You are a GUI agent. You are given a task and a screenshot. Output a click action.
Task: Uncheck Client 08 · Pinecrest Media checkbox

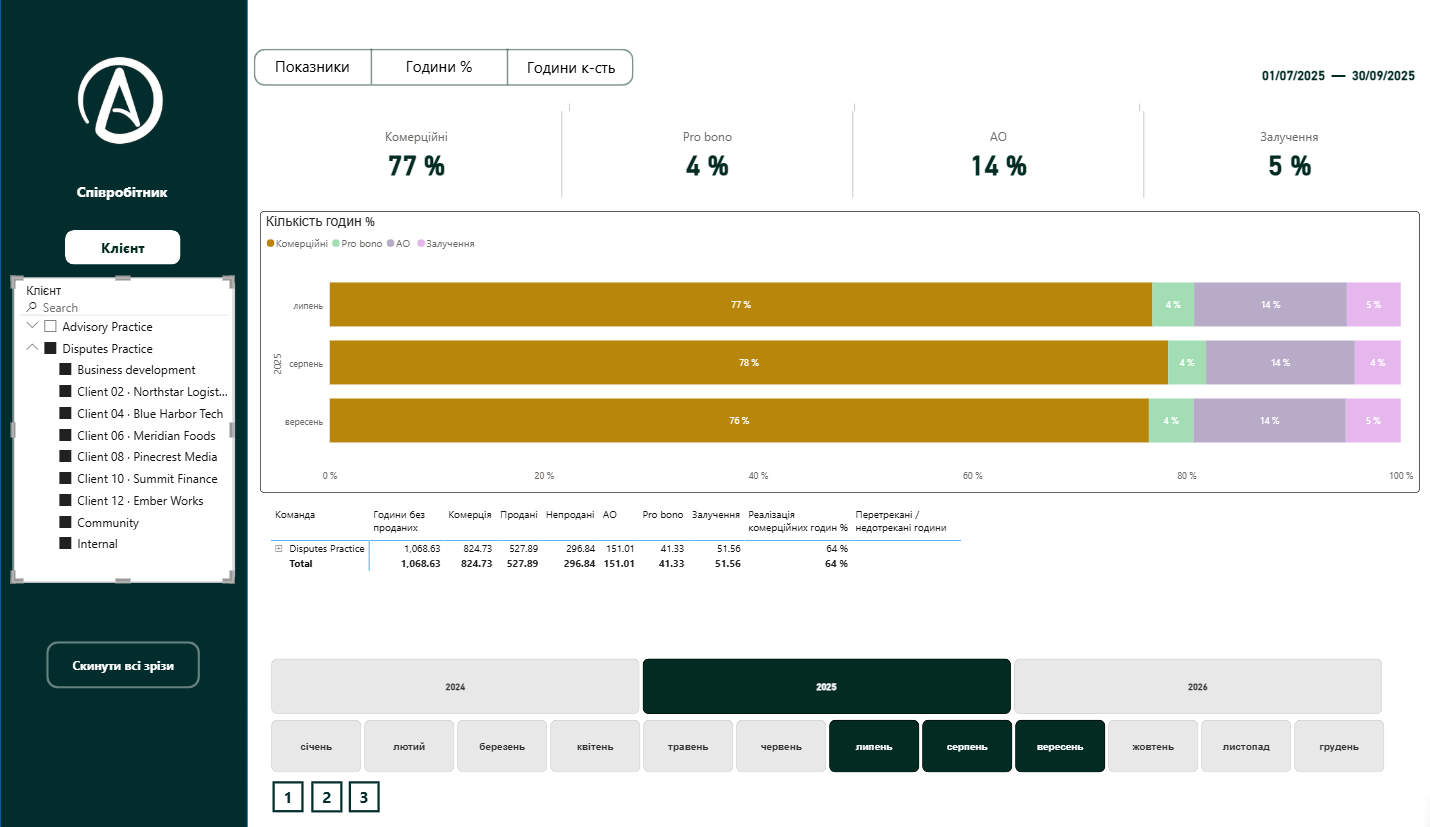point(66,457)
